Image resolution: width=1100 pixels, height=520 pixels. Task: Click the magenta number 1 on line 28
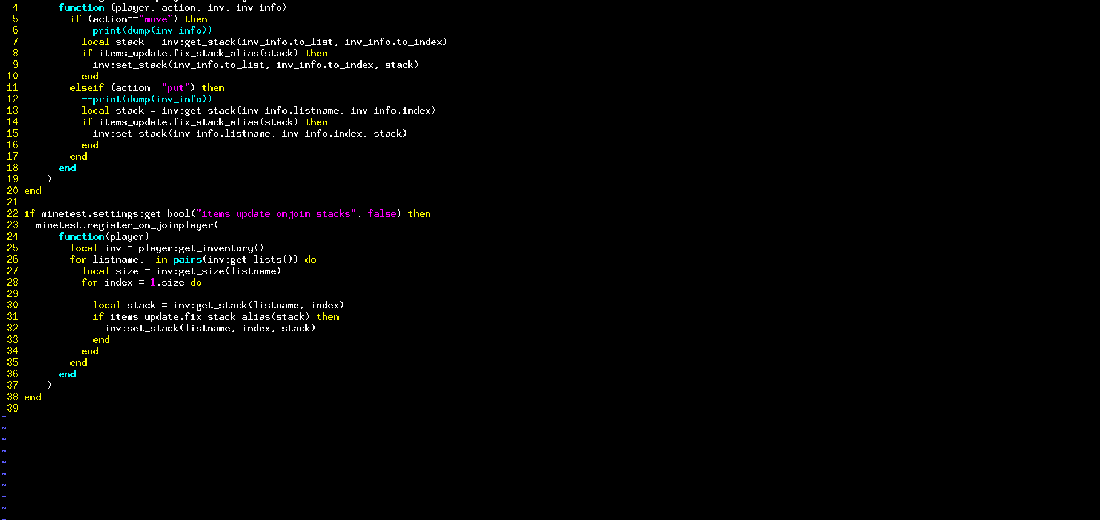(x=153, y=283)
